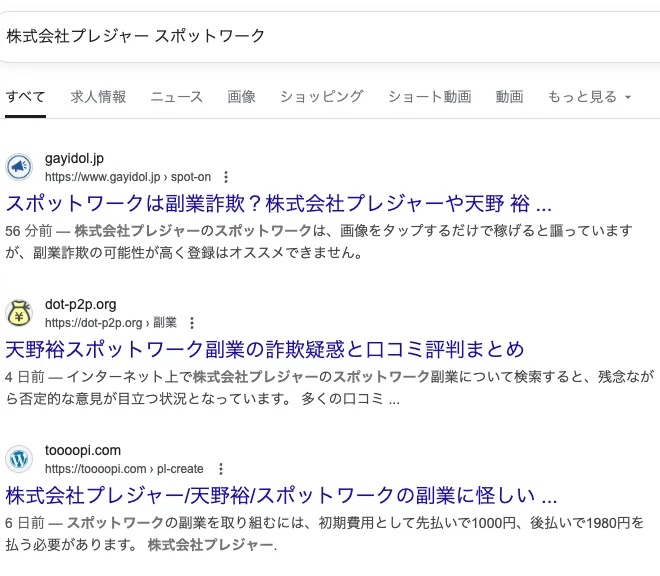Click the URL https://dot-p2p.org › 副業
660x576 pixels.
(x=111, y=323)
